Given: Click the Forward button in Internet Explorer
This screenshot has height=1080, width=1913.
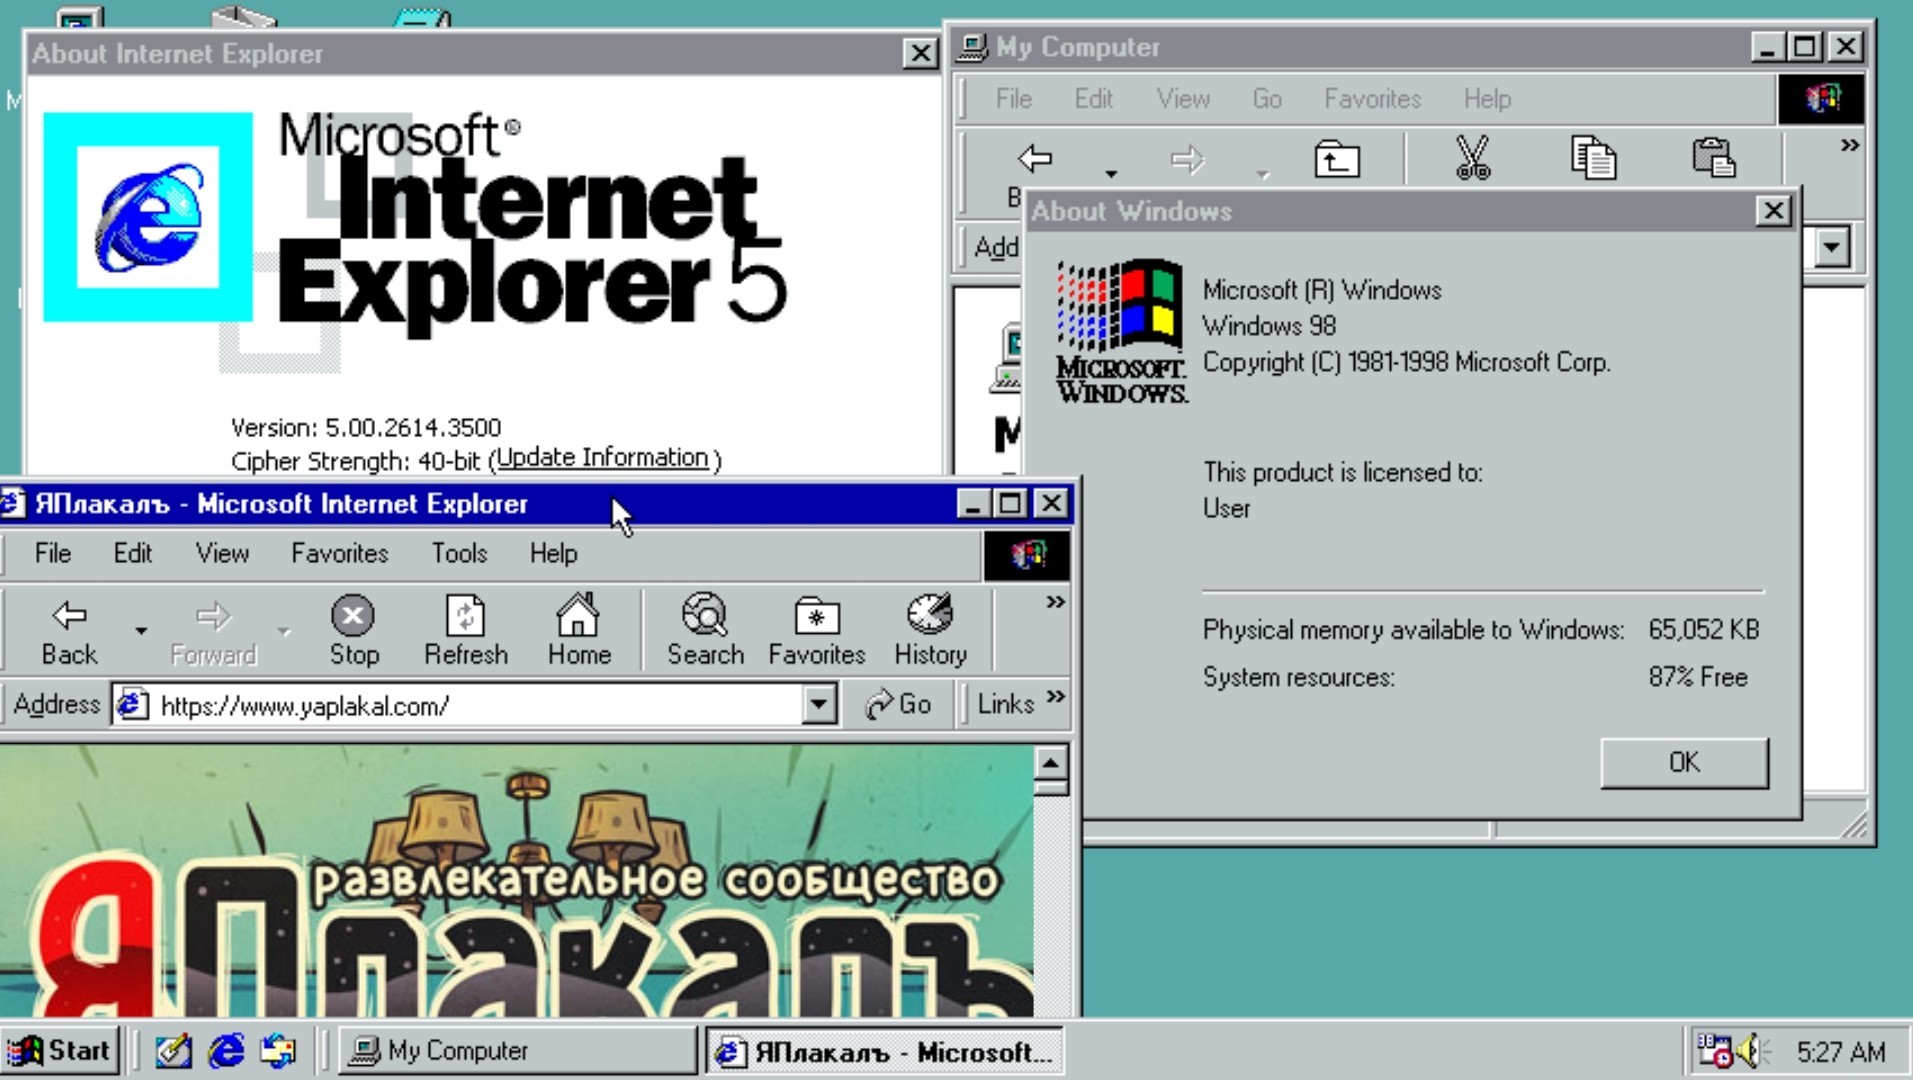Looking at the screenshot, I should tap(213, 632).
